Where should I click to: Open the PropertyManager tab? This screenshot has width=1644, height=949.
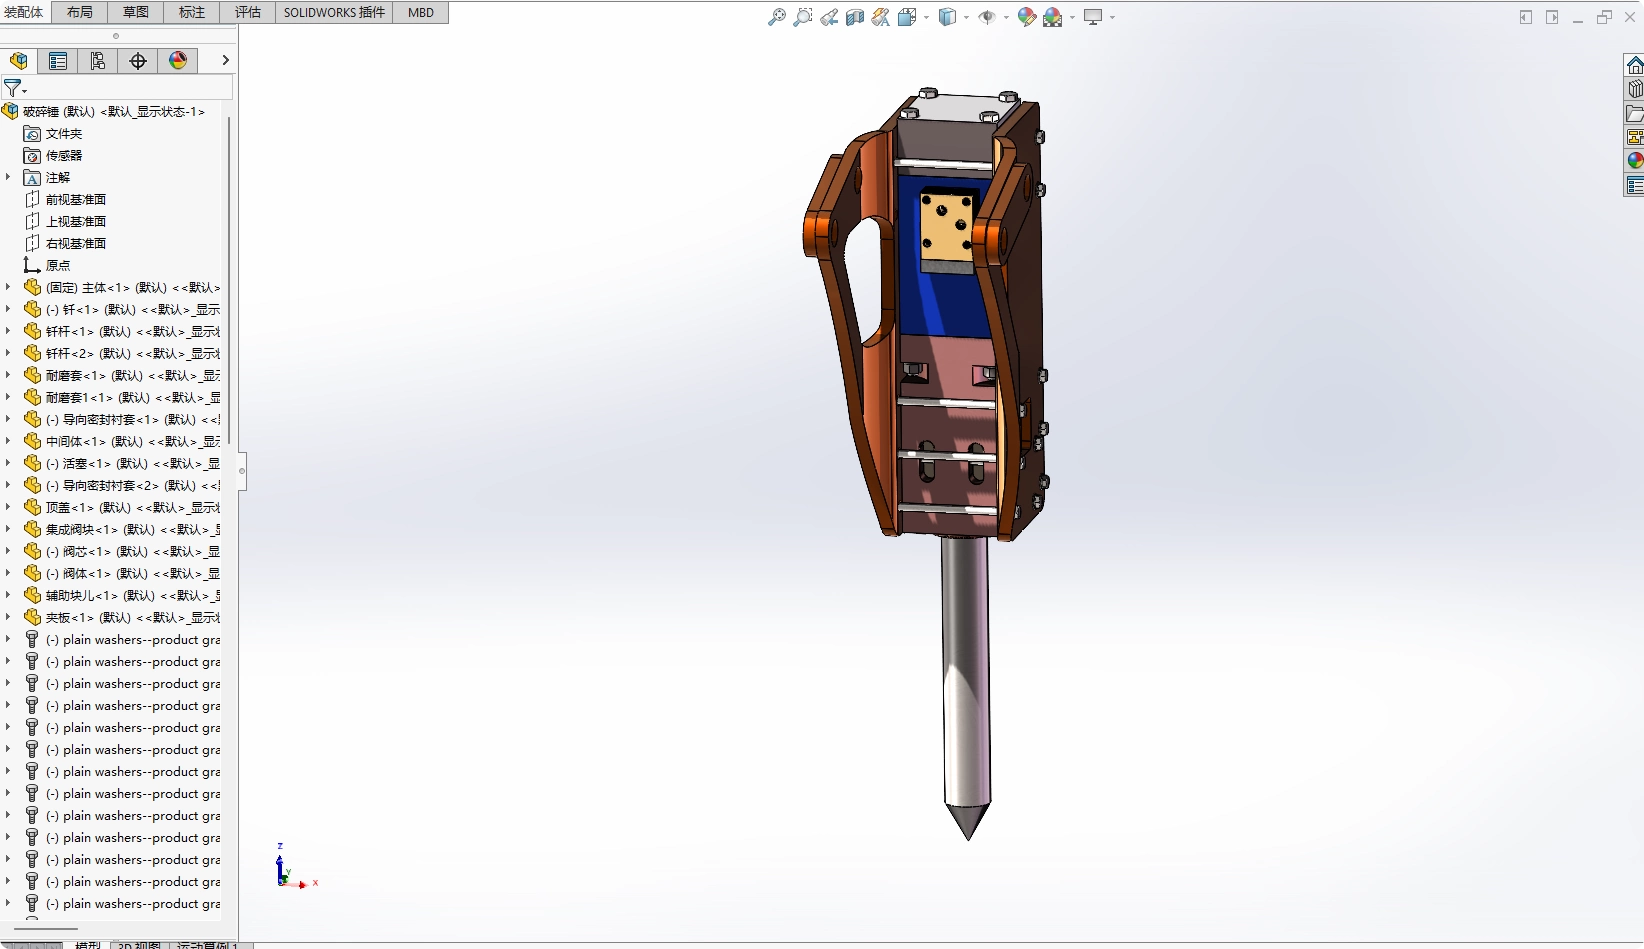pyautogui.click(x=58, y=61)
